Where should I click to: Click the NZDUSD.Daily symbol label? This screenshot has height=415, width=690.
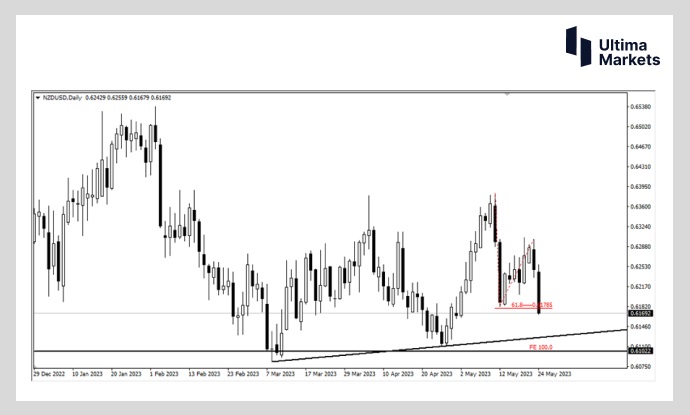(x=62, y=98)
